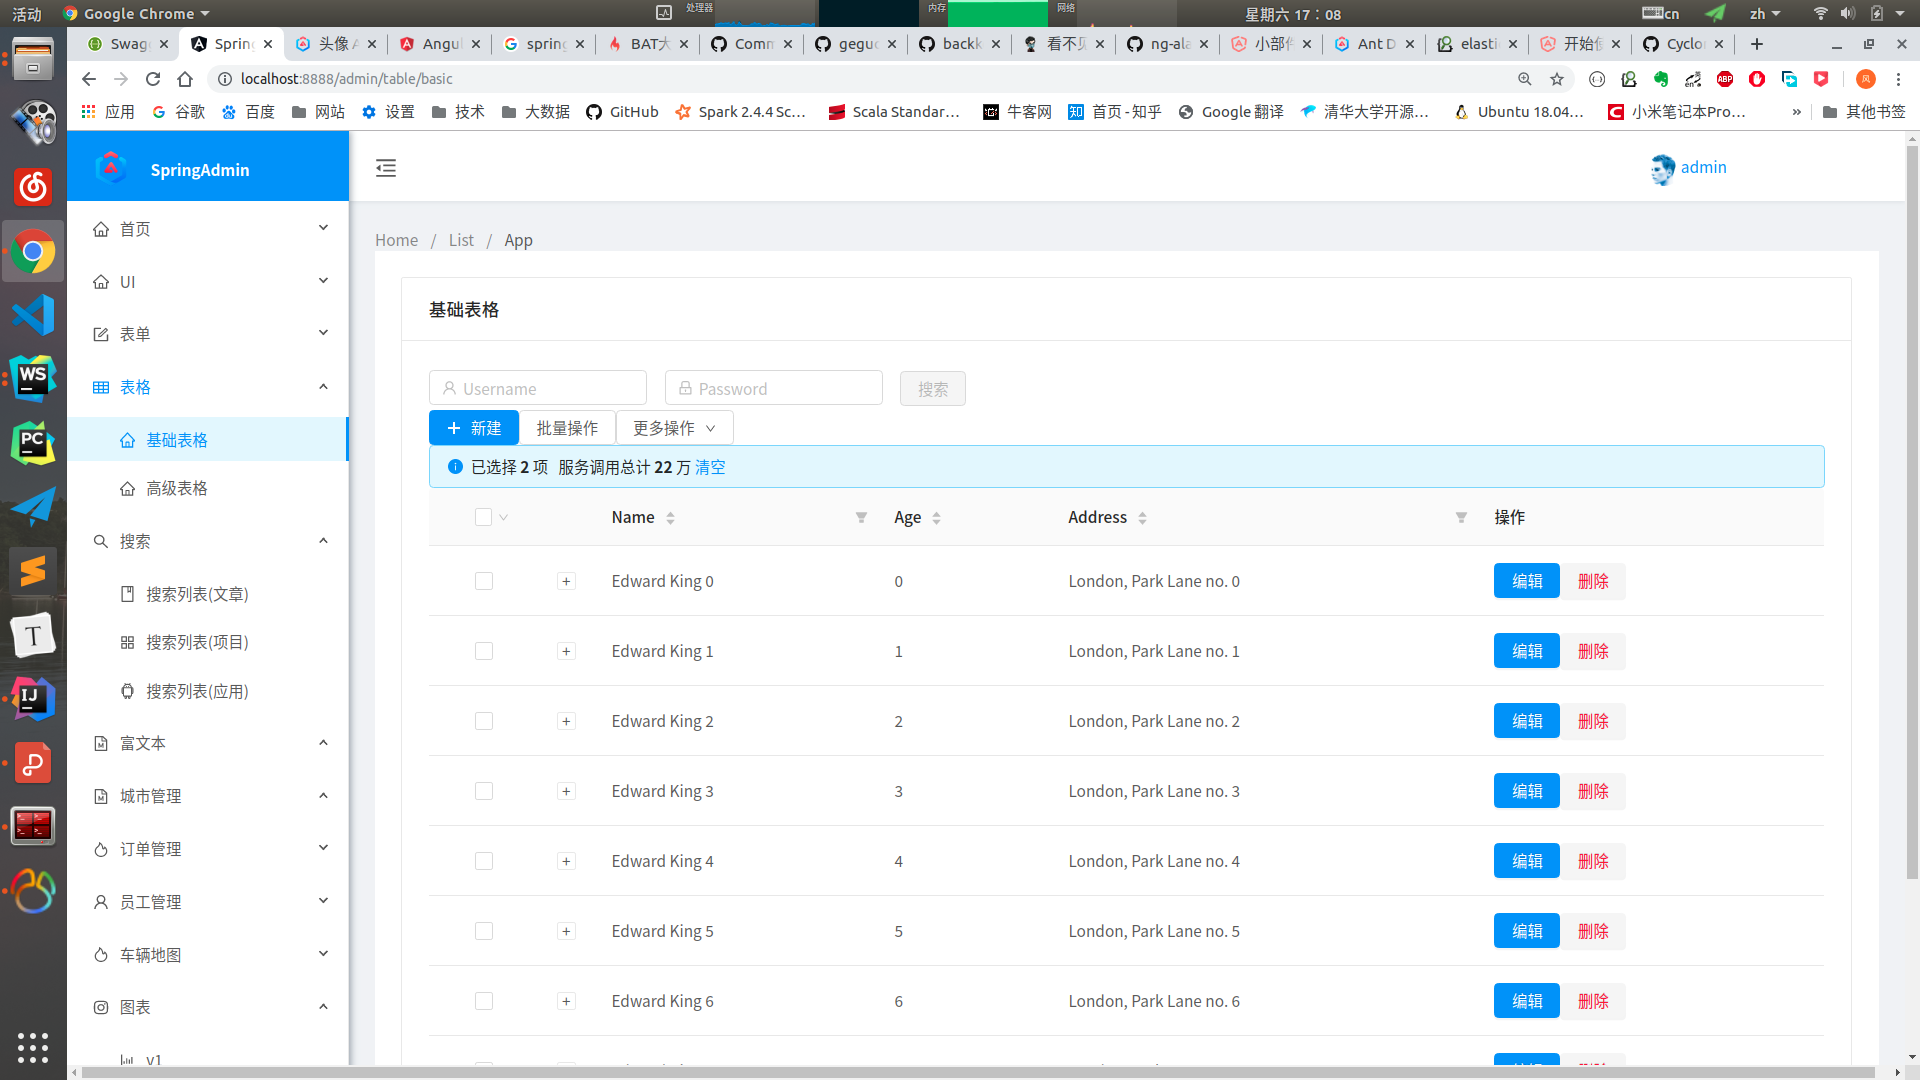Sort the table by the Age sorter arrows
Screen dimensions: 1920x1080
point(936,518)
